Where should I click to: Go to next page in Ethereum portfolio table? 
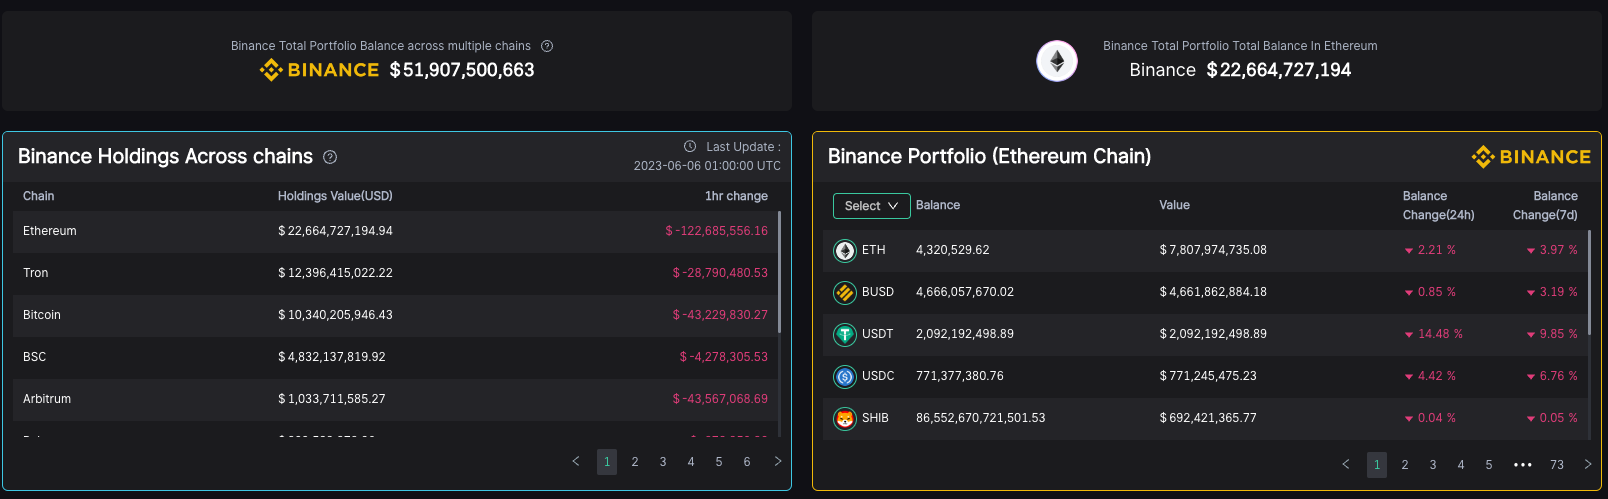pos(1588,464)
